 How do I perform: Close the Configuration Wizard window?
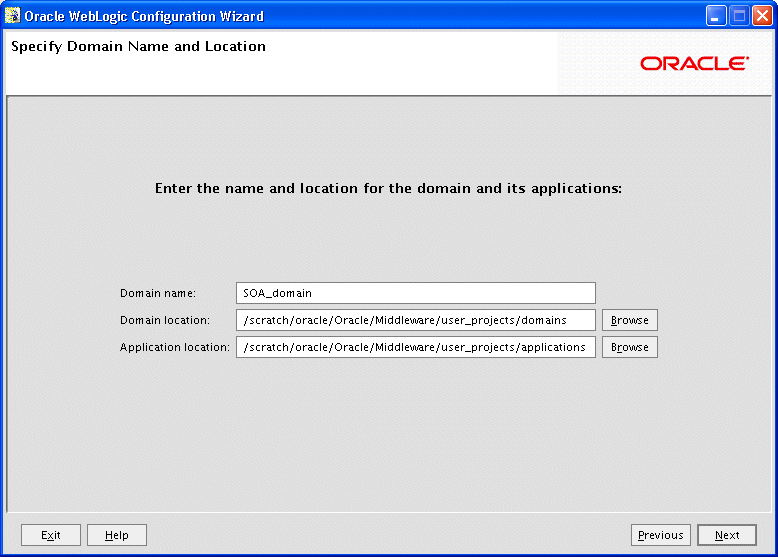click(x=762, y=16)
